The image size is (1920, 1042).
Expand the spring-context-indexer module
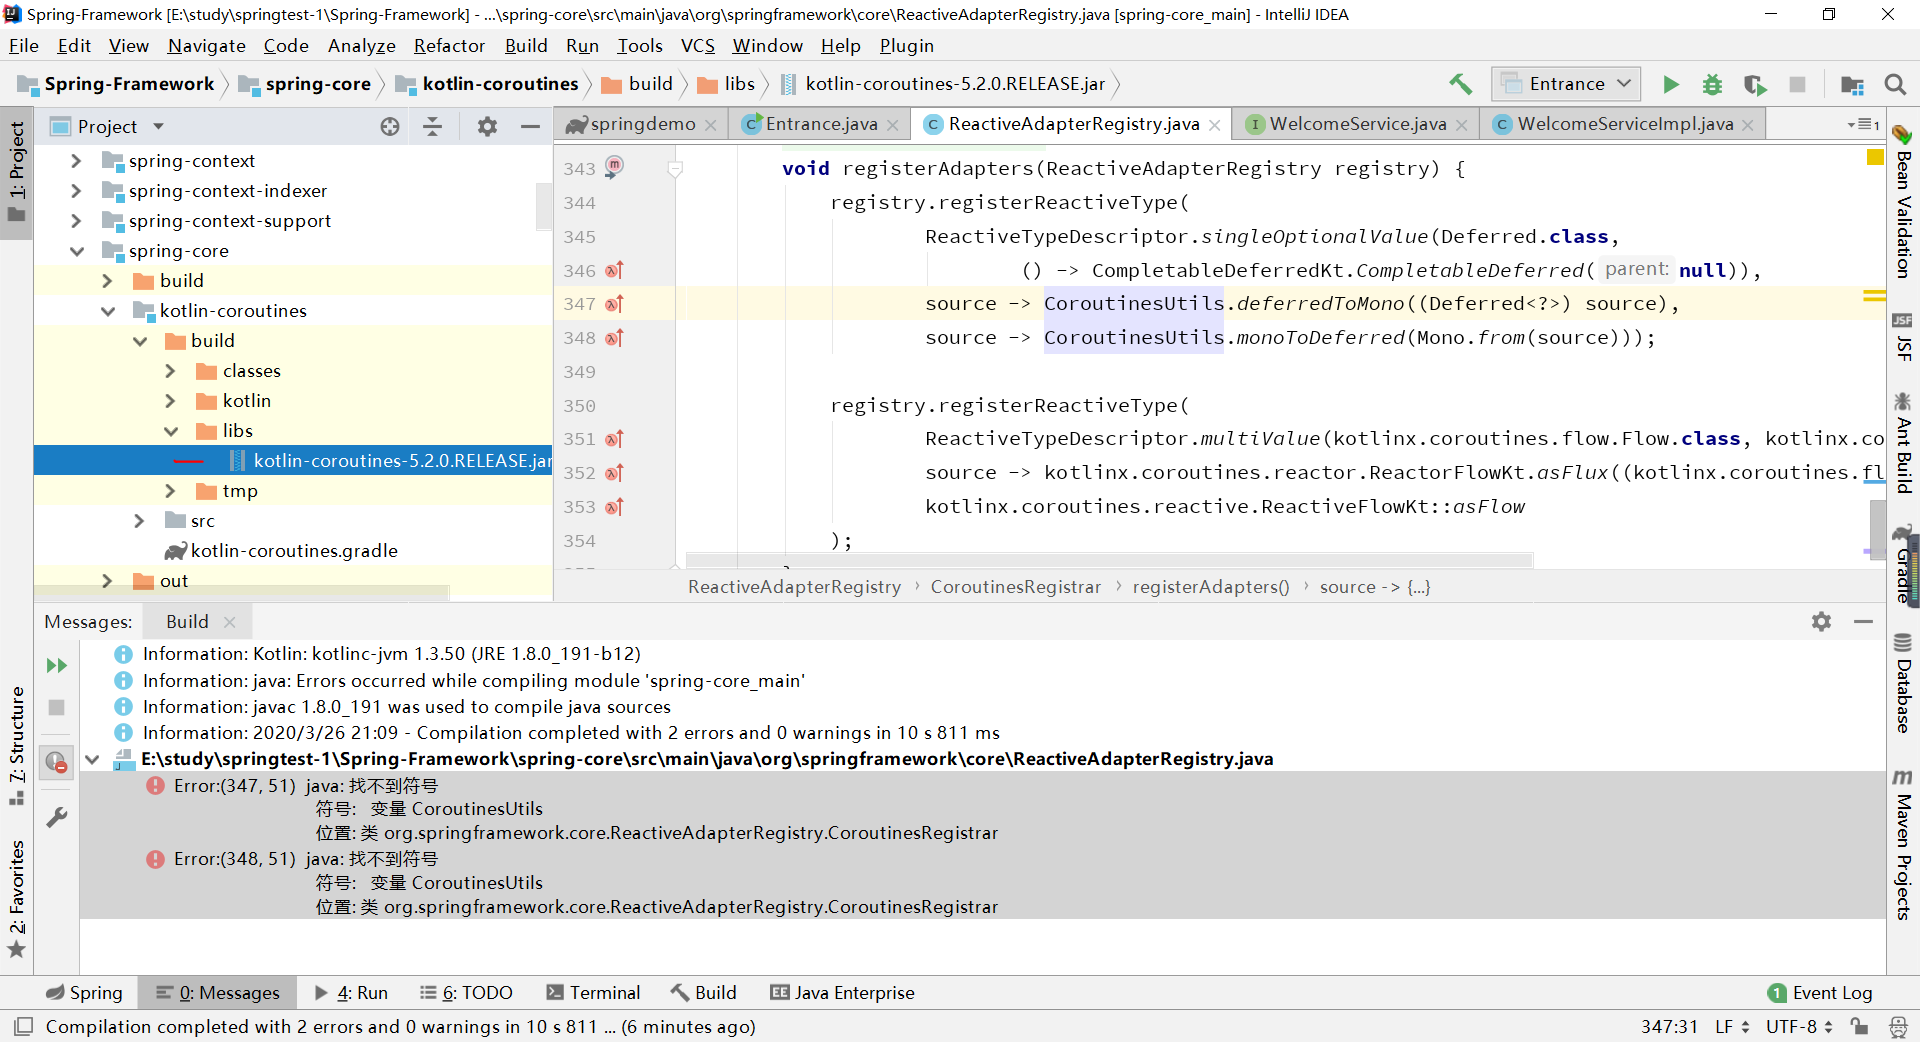tap(76, 191)
